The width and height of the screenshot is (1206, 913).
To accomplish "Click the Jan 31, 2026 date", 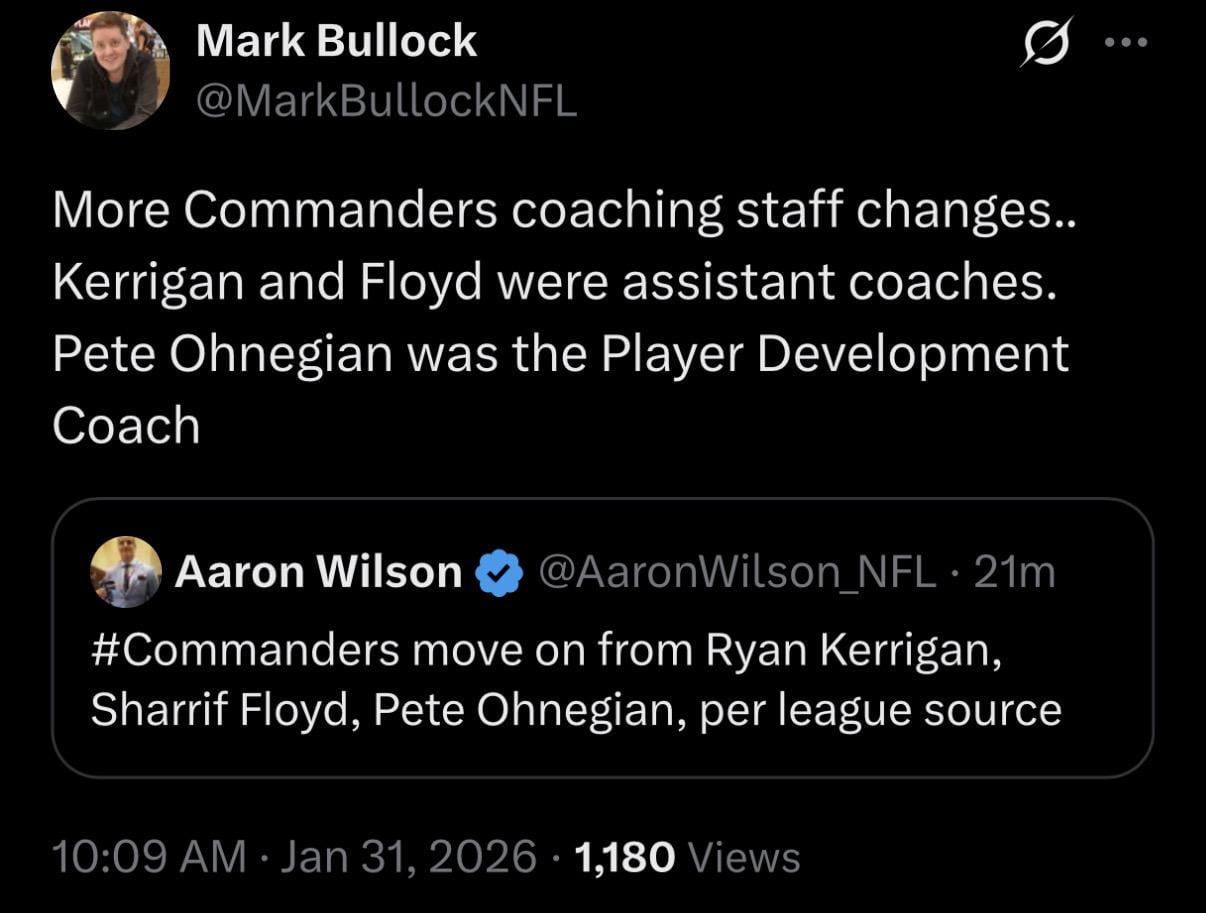I will pos(411,857).
